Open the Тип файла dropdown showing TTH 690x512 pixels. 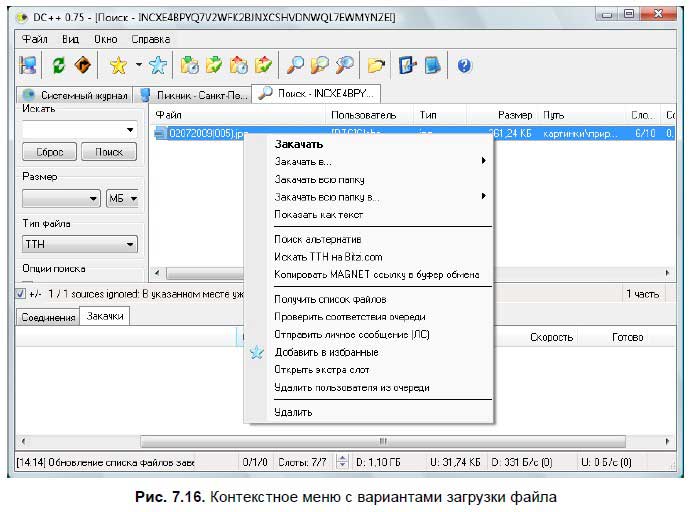80,244
